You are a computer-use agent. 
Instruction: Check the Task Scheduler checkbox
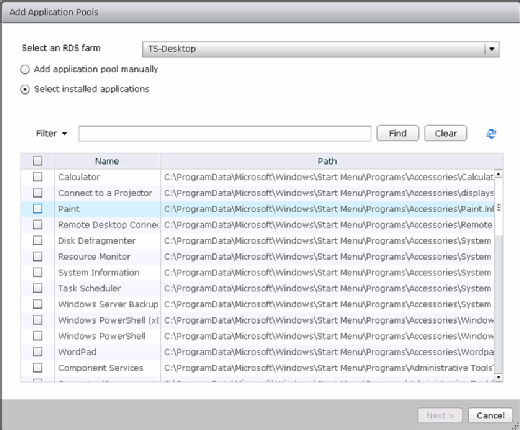(38, 288)
